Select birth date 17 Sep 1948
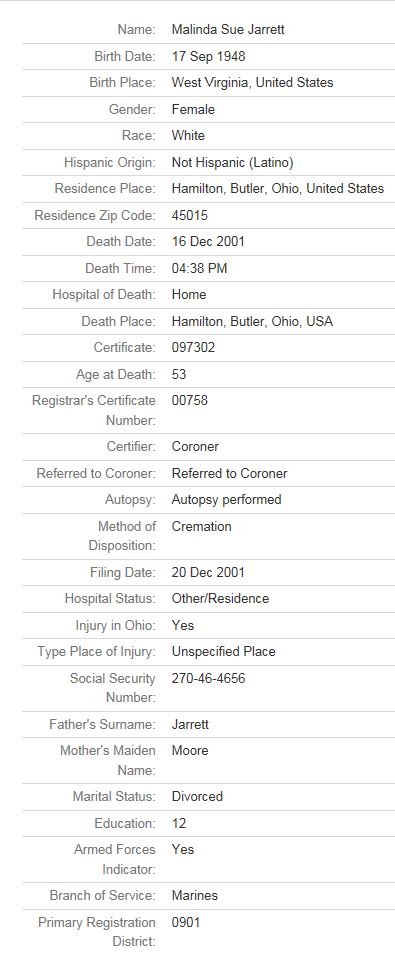The width and height of the screenshot is (395, 956). (x=208, y=57)
